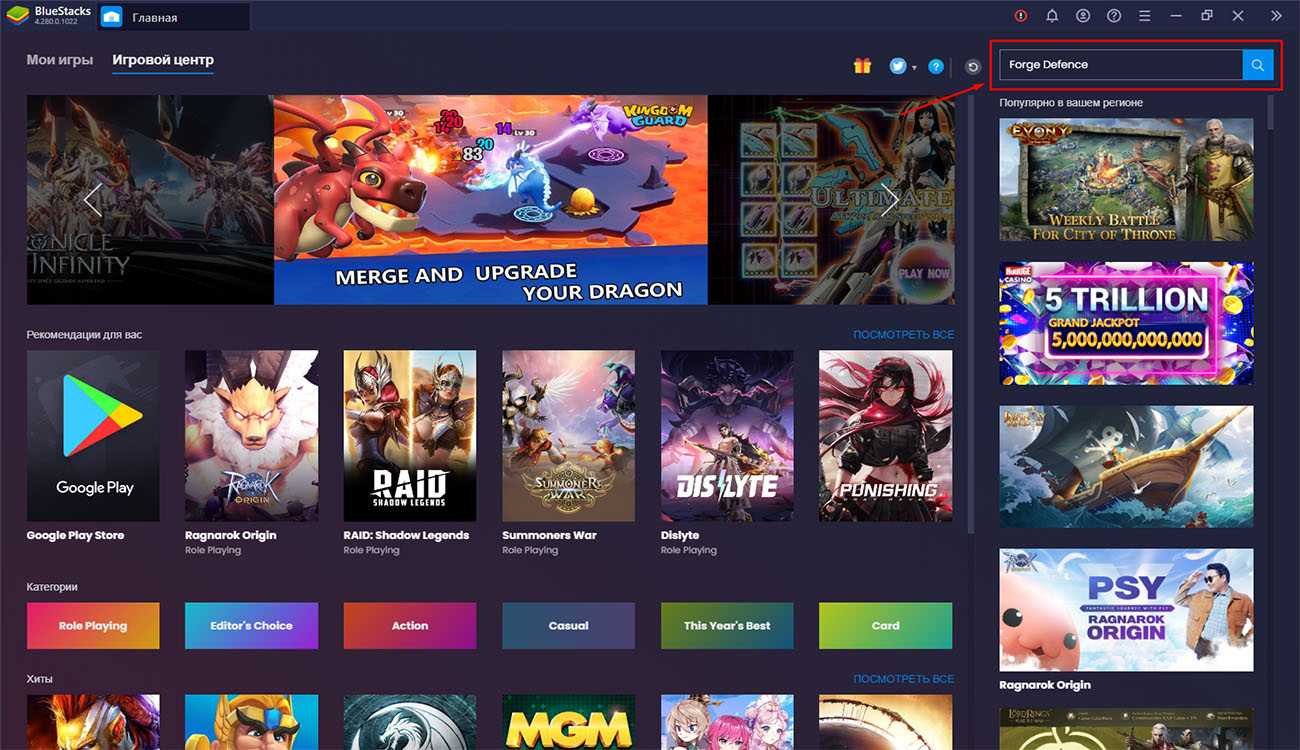Image resolution: width=1300 pixels, height=750 pixels.
Task: Expand the side toolbar with double chevron
Action: [x=1276, y=16]
